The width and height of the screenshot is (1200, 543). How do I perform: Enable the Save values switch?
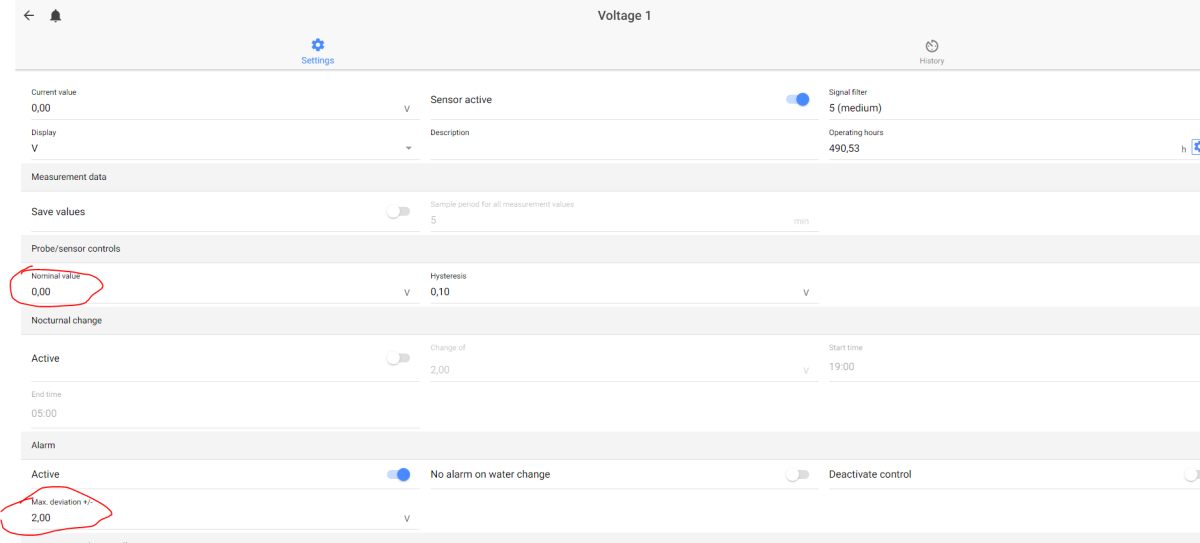[398, 212]
